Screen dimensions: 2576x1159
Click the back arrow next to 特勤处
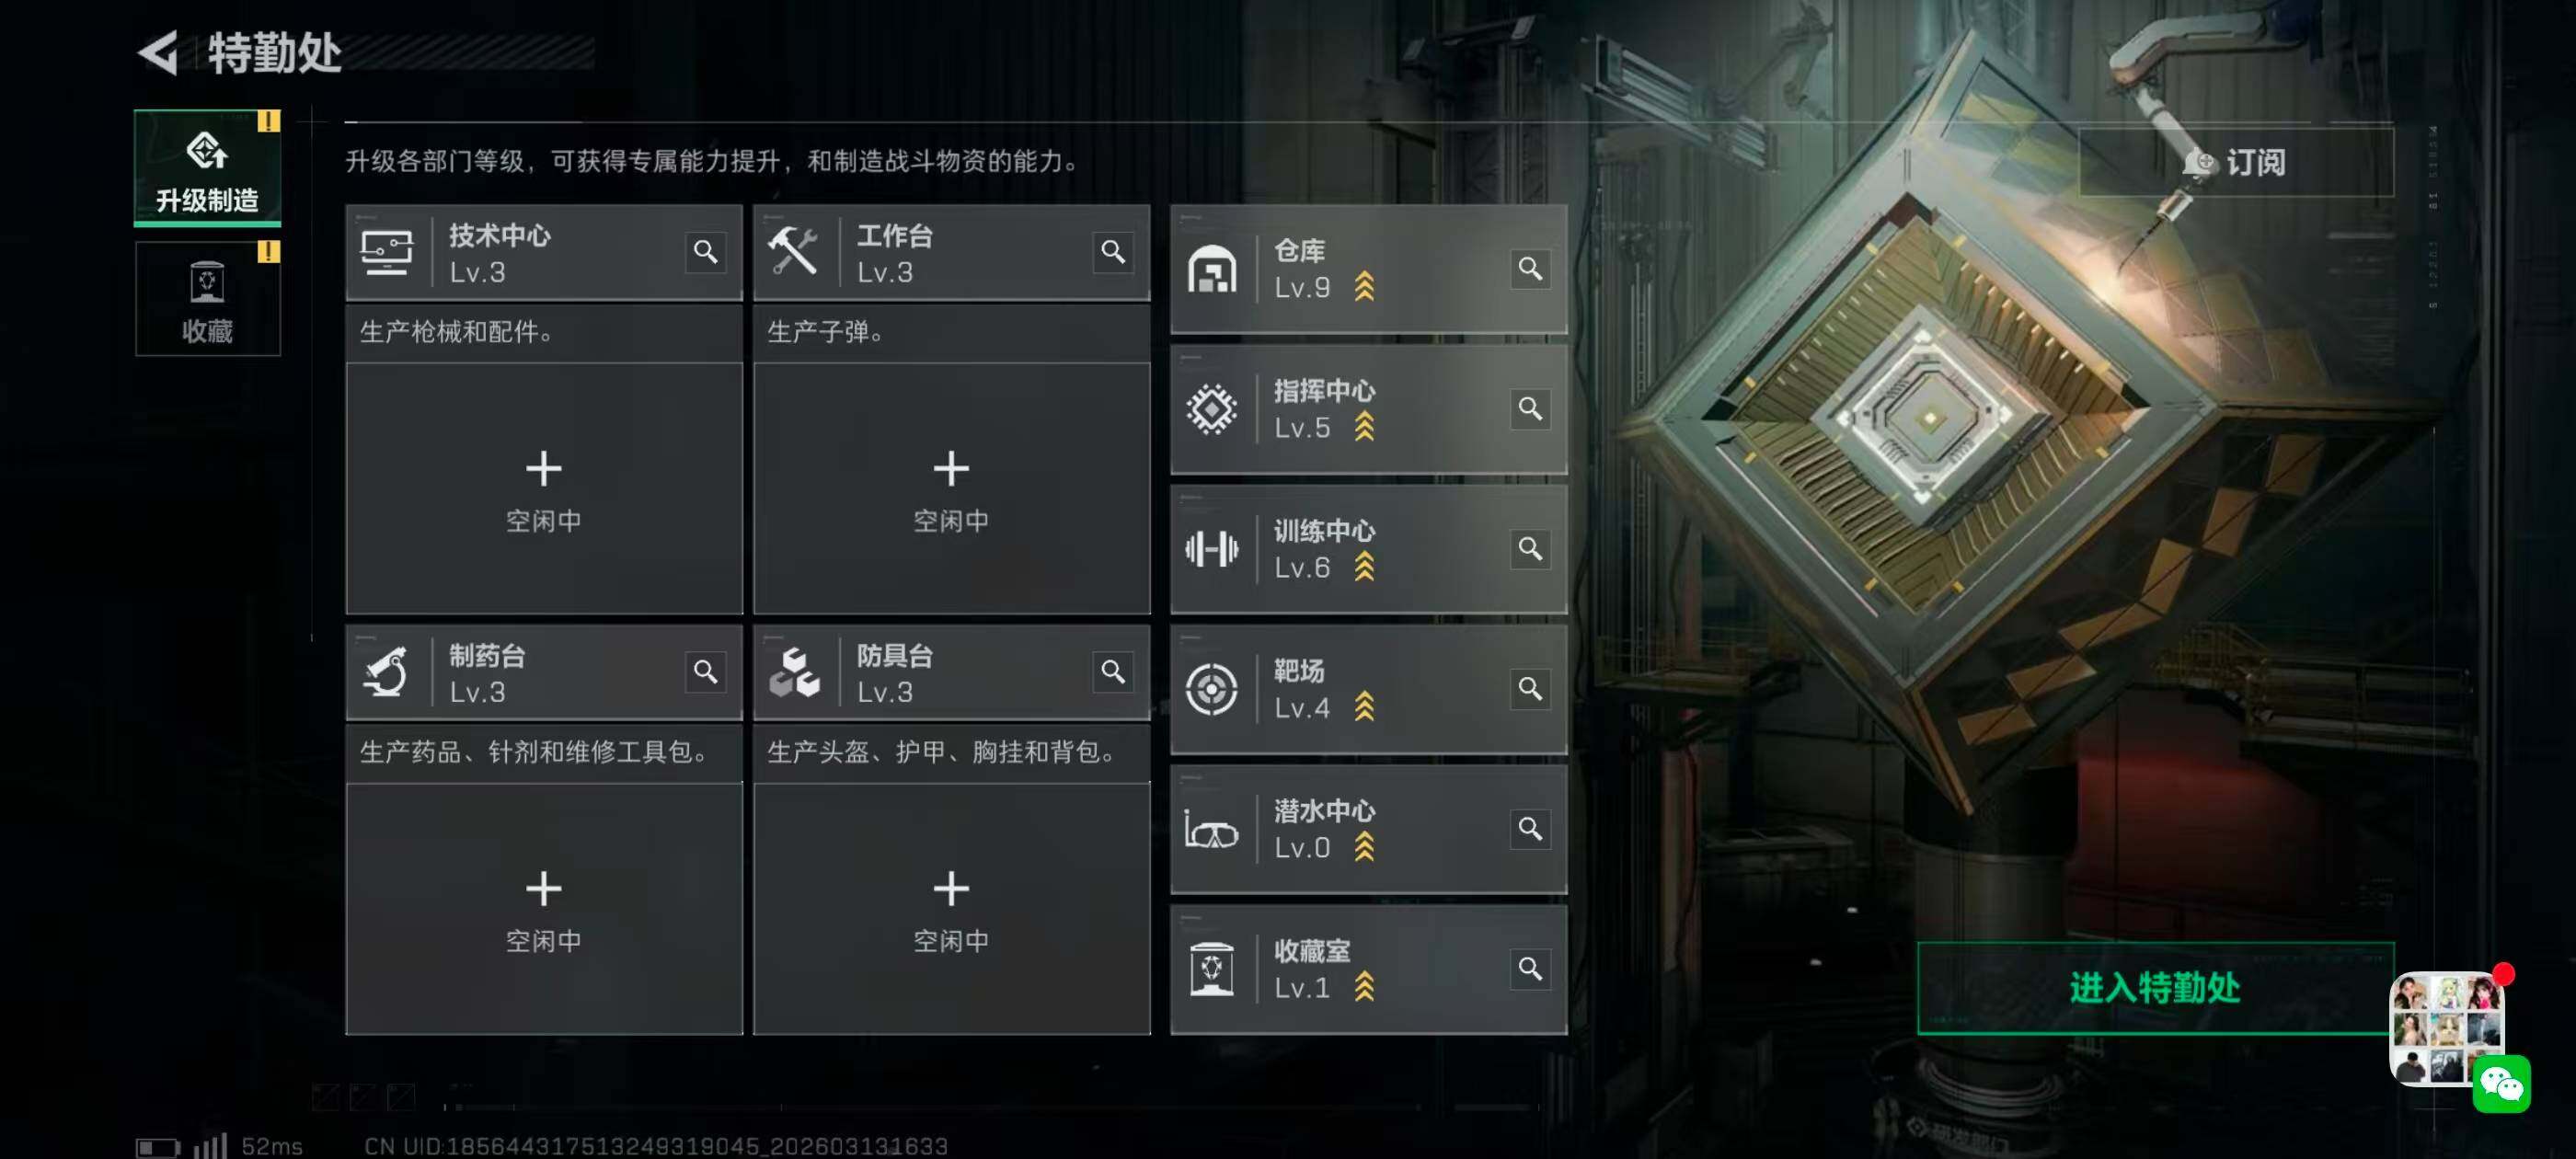tap(159, 52)
